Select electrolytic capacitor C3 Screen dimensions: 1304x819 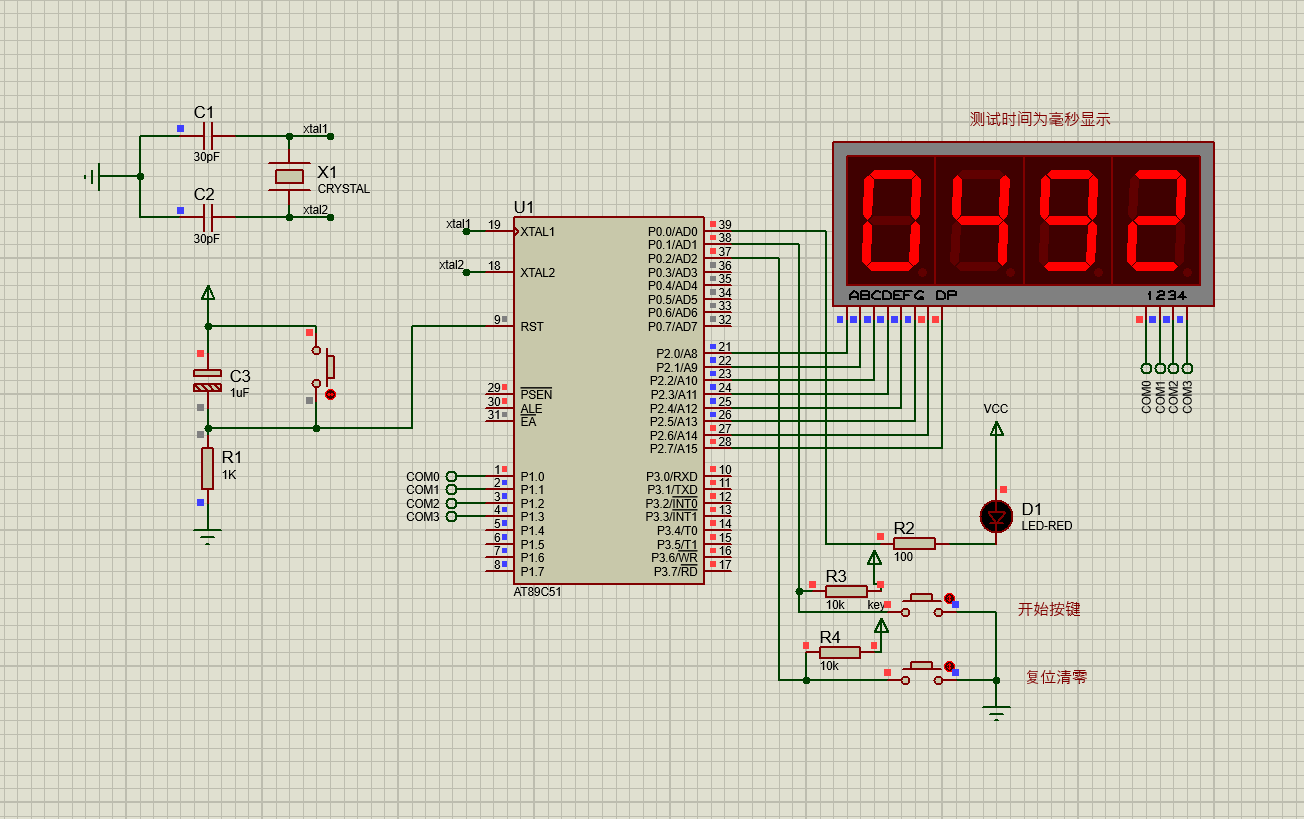pyautogui.click(x=207, y=380)
